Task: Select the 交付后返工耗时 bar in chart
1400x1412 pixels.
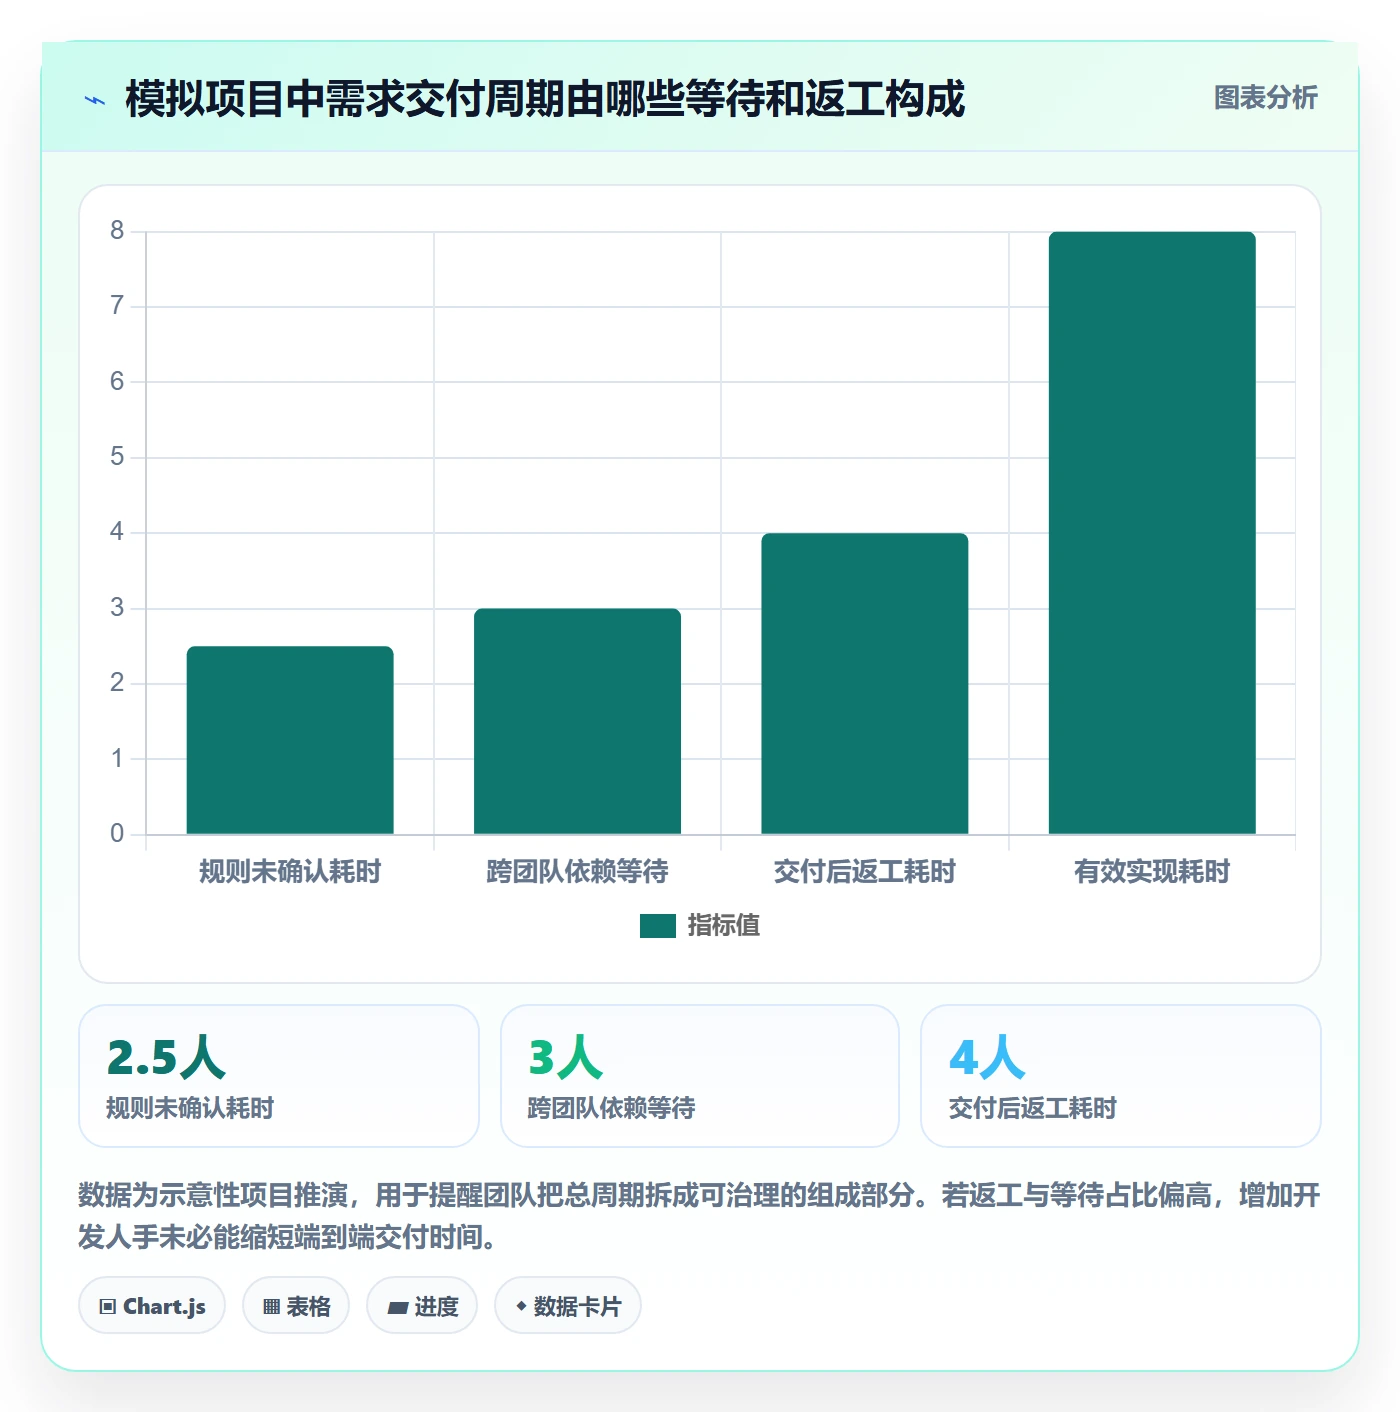Action: coord(865,683)
